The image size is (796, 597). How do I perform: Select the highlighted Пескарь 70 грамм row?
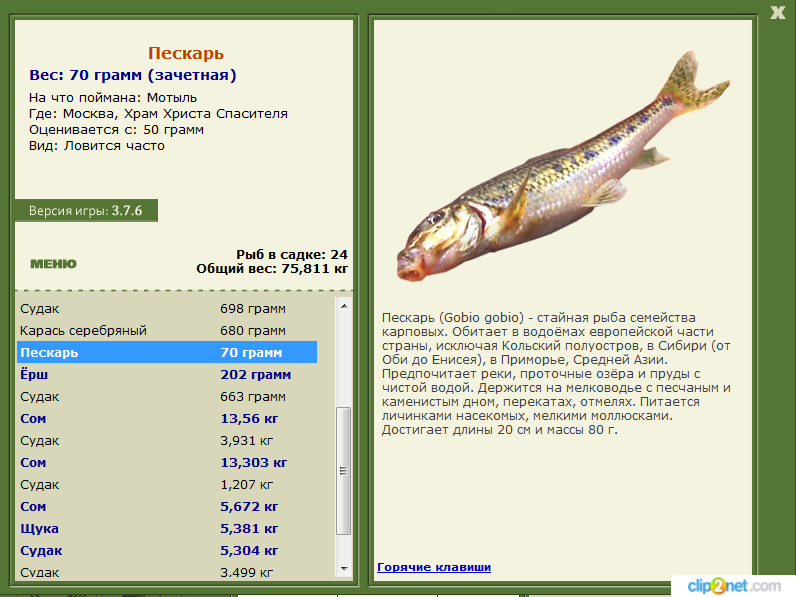click(x=167, y=352)
